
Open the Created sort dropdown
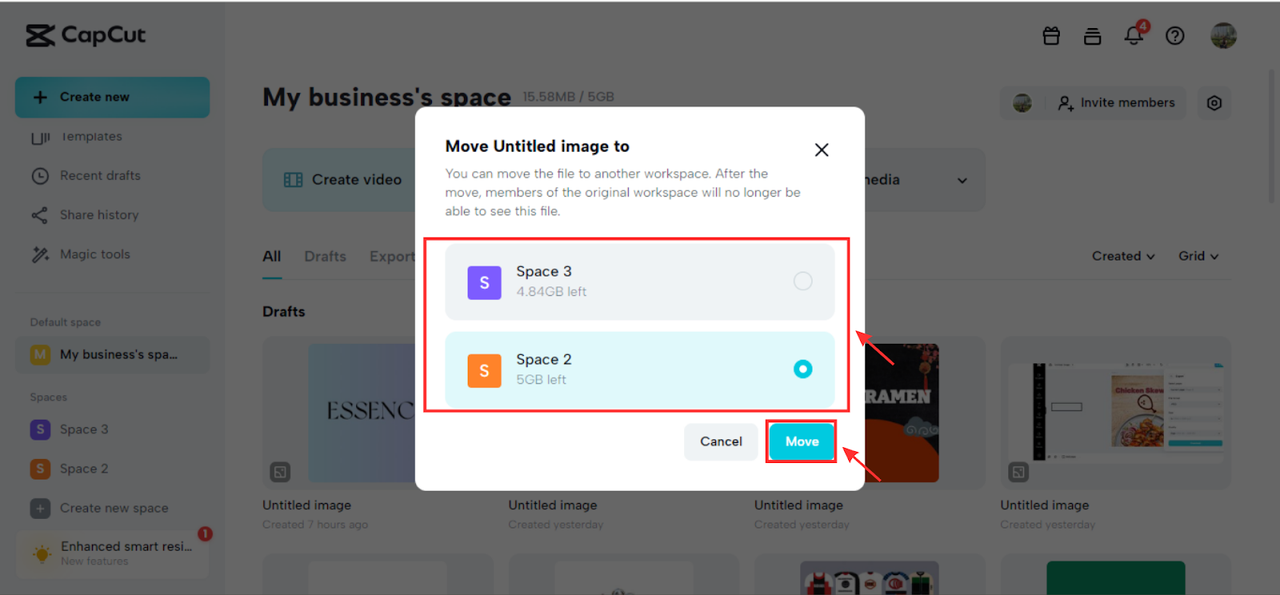[x=1123, y=256]
